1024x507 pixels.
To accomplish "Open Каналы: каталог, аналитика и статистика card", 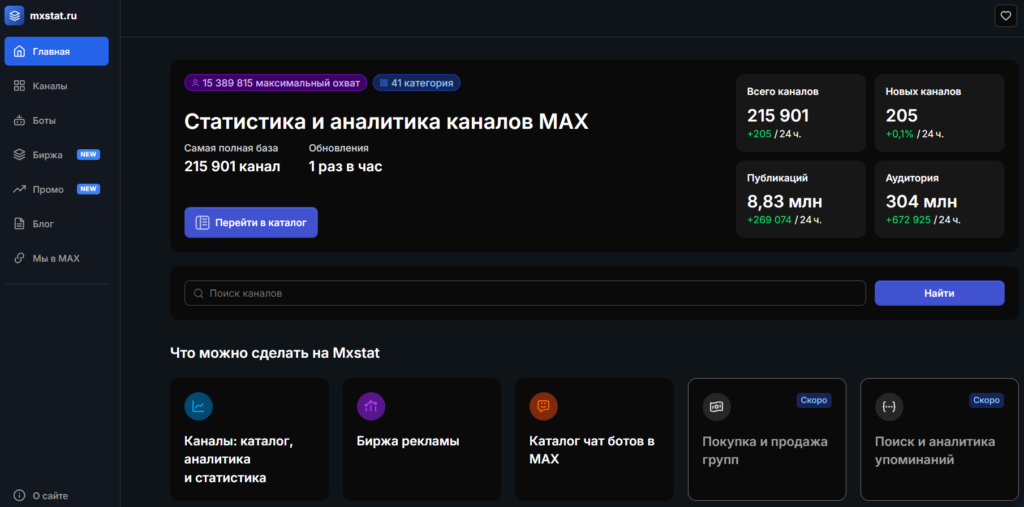I will [249, 439].
